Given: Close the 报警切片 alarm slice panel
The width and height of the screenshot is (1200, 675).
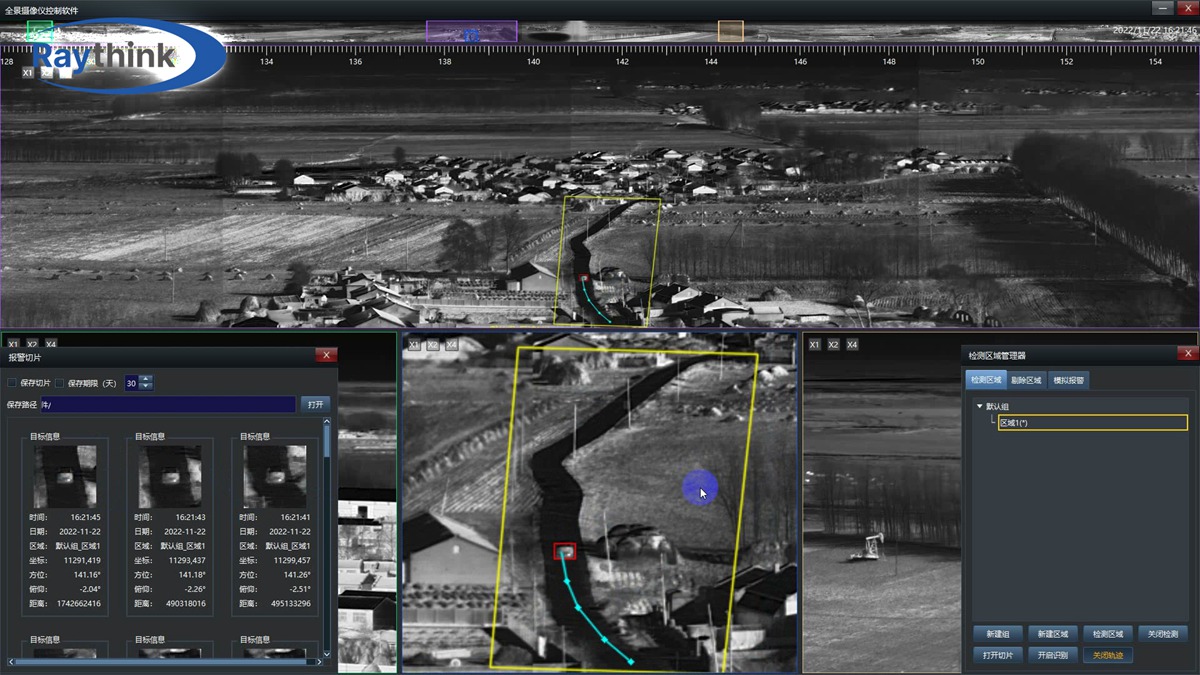Looking at the screenshot, I should tap(325, 355).
